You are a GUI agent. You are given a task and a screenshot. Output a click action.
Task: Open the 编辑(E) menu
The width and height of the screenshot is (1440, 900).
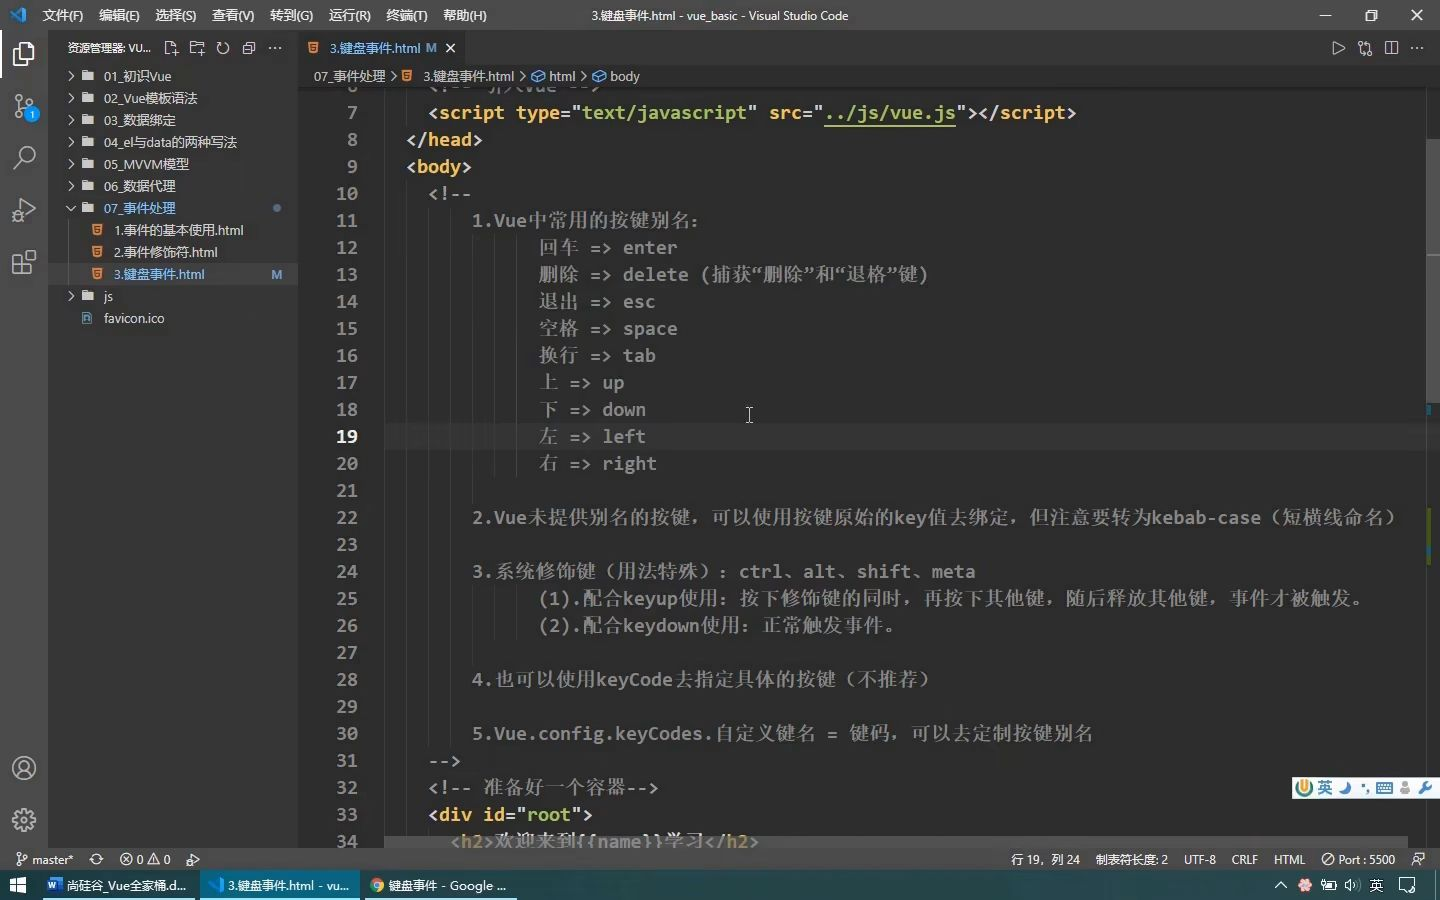click(119, 15)
